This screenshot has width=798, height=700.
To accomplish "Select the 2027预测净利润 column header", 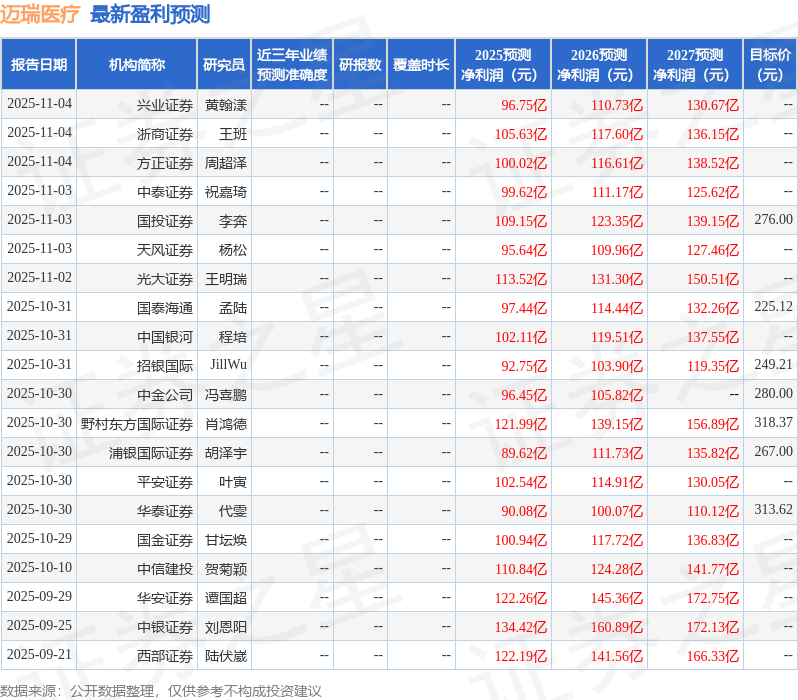I will point(695,65).
